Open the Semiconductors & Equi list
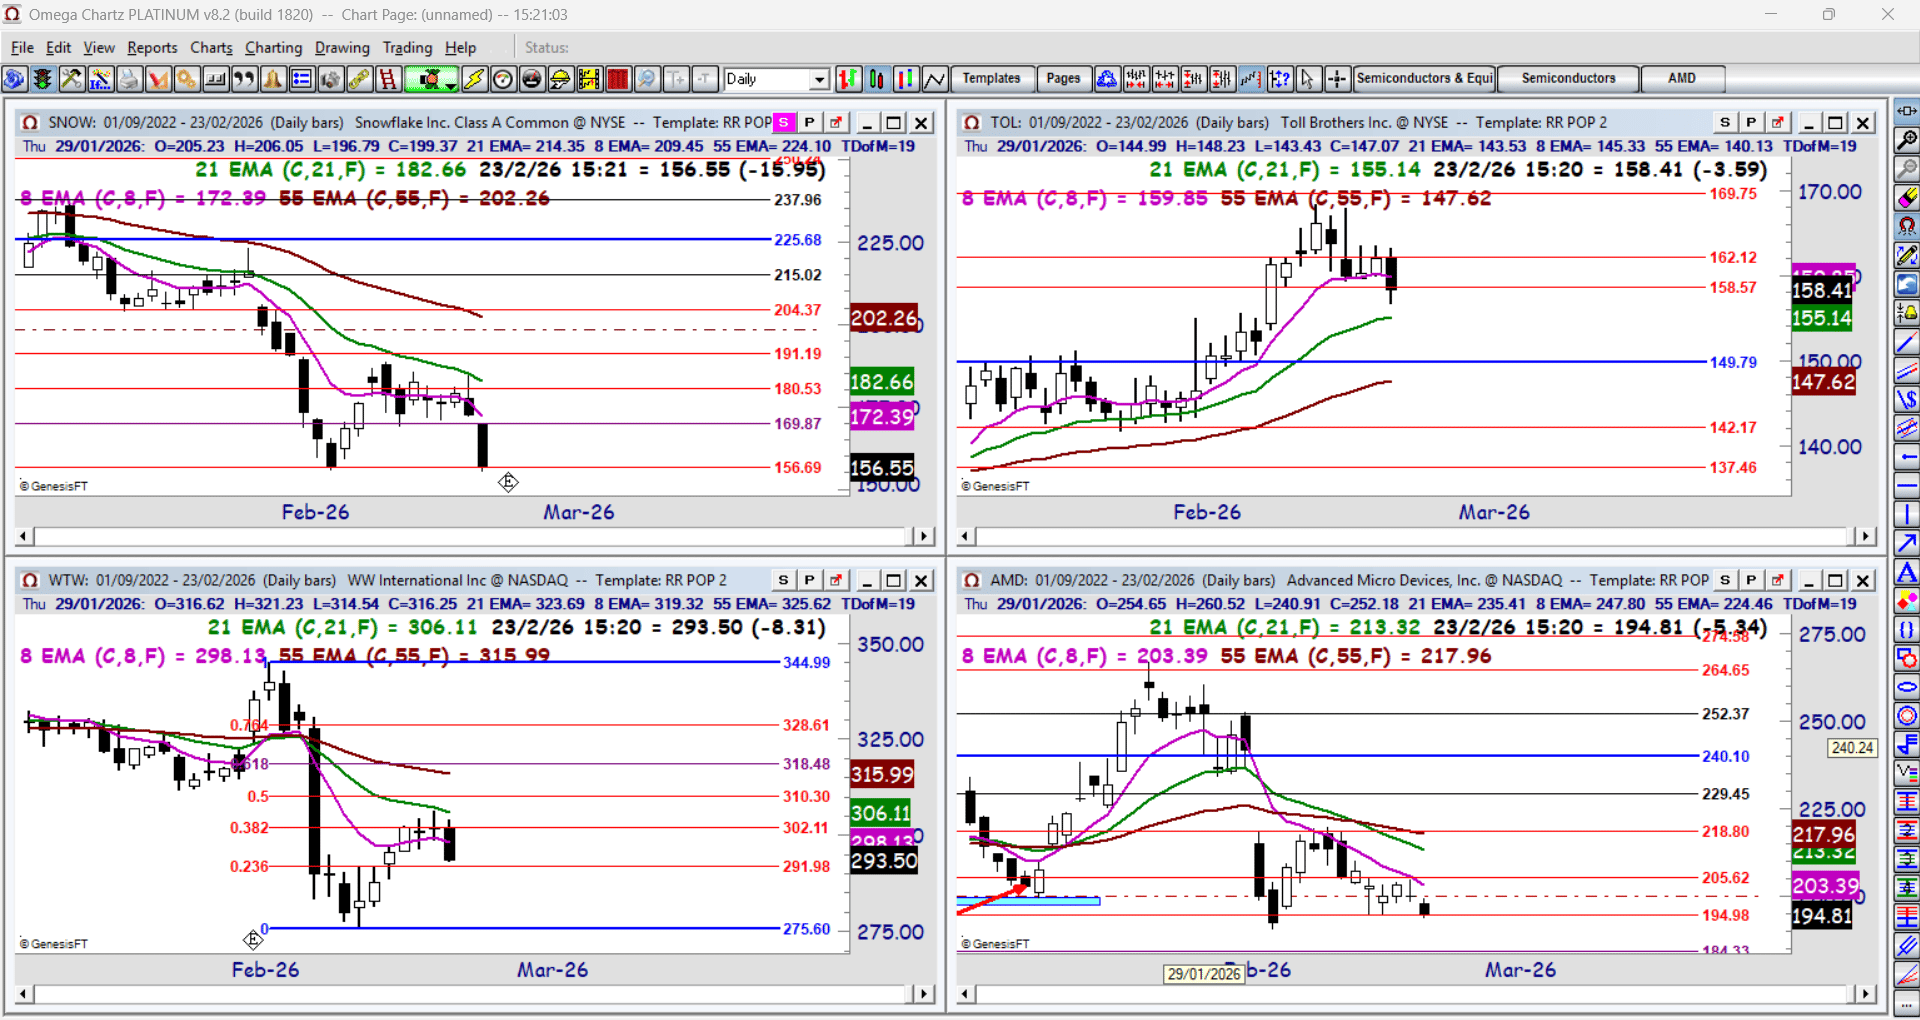The width and height of the screenshot is (1920, 1020). click(1425, 79)
